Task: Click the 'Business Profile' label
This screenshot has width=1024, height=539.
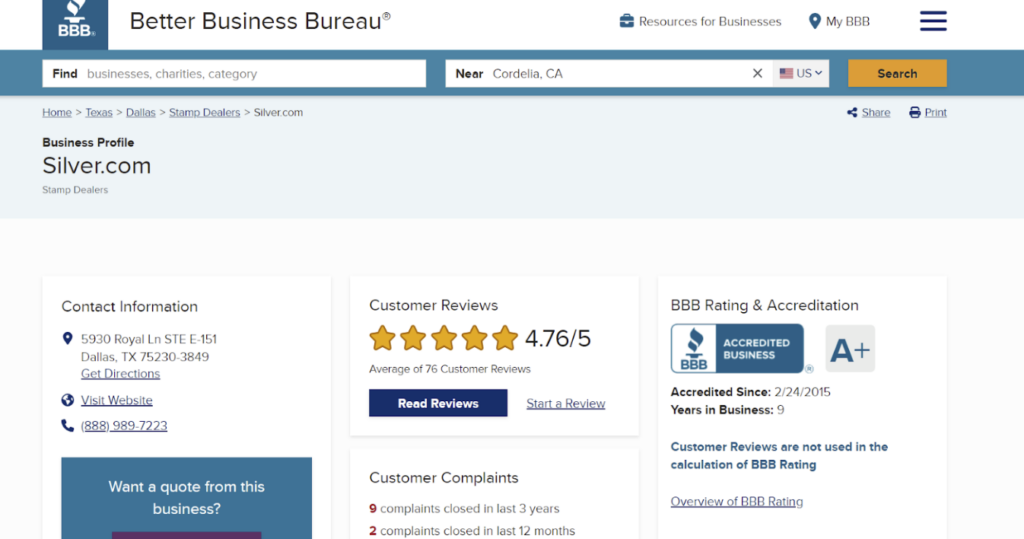Action: pos(88,142)
